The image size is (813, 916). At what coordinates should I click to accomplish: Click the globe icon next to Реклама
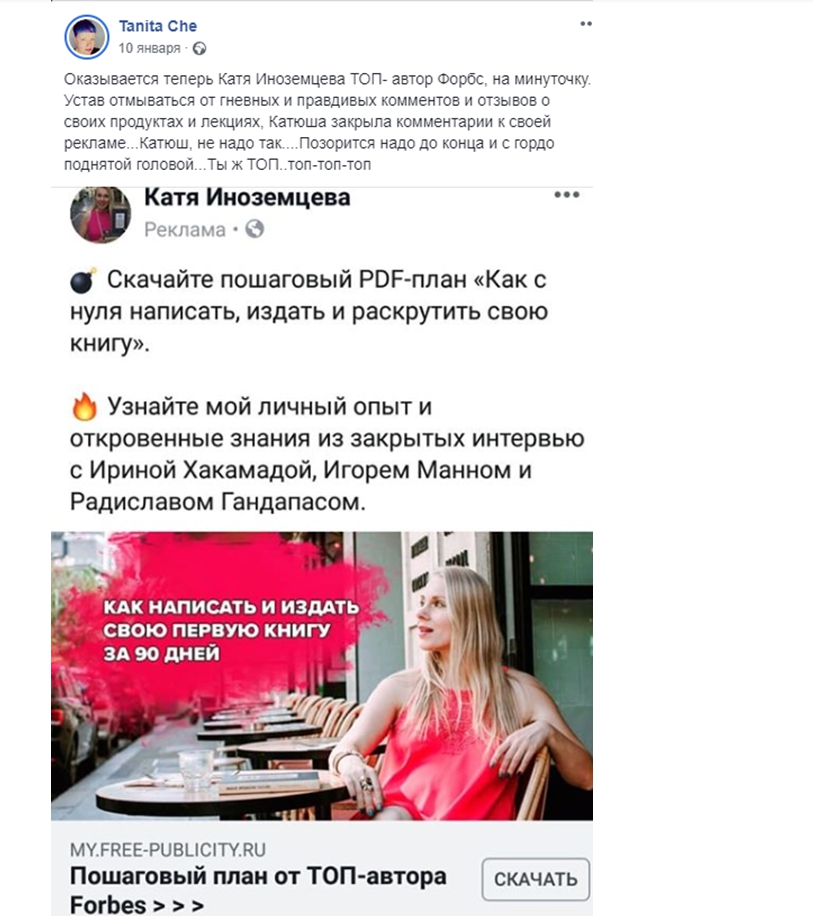click(254, 229)
